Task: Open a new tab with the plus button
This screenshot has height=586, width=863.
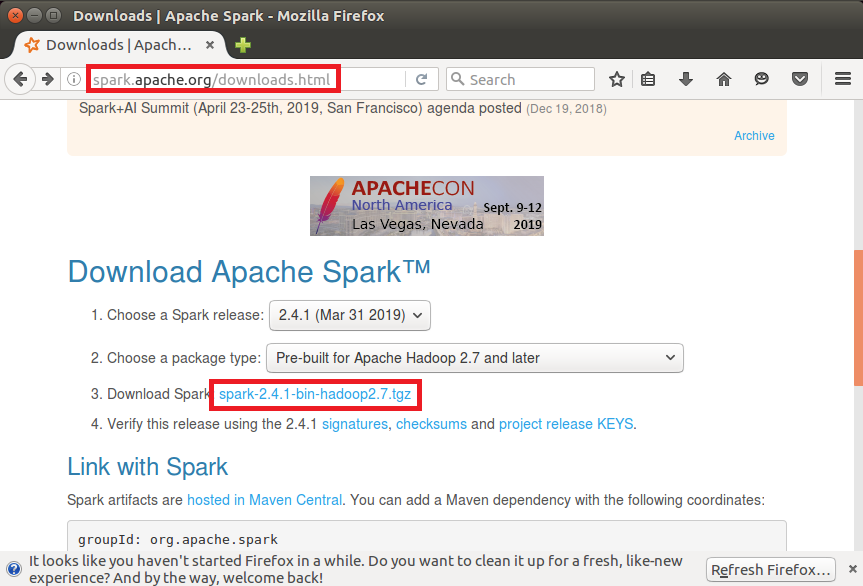Action: pyautogui.click(x=243, y=45)
